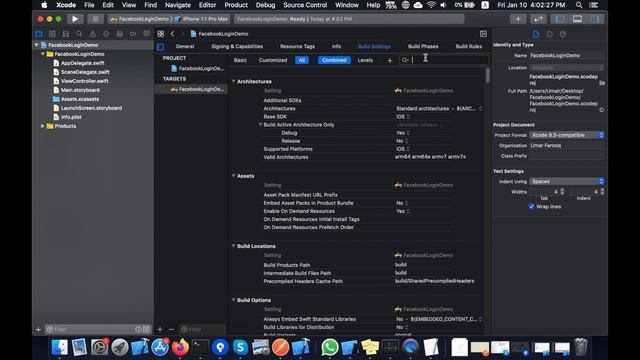
Task: Open the Find navigator
Action: [79, 34]
